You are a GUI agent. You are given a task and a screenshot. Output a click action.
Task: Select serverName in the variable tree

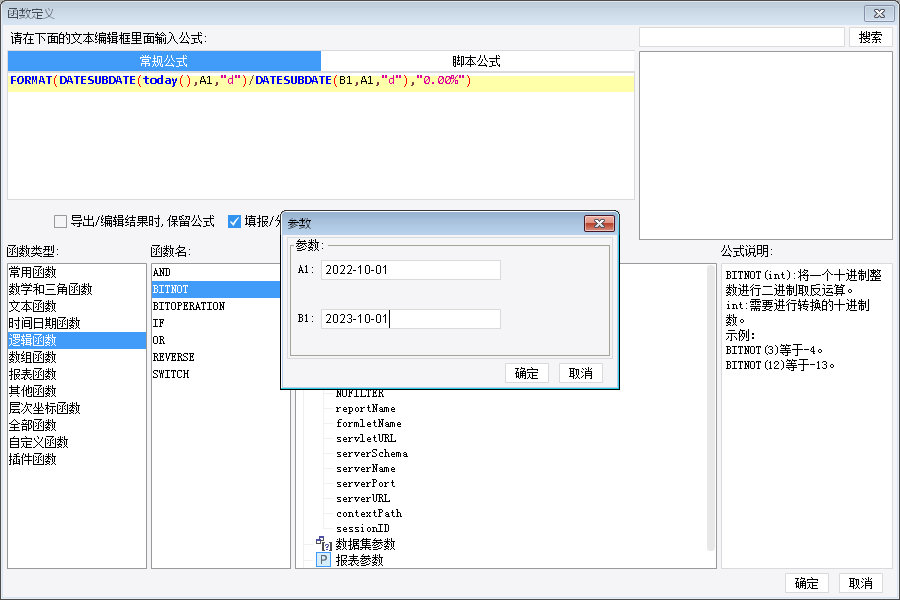(366, 469)
